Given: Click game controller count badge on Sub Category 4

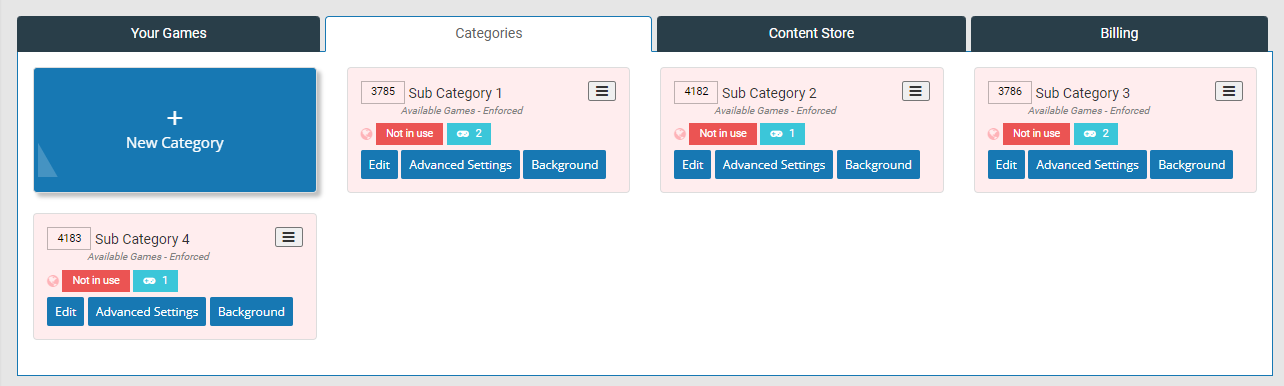Looking at the screenshot, I should pos(155,281).
